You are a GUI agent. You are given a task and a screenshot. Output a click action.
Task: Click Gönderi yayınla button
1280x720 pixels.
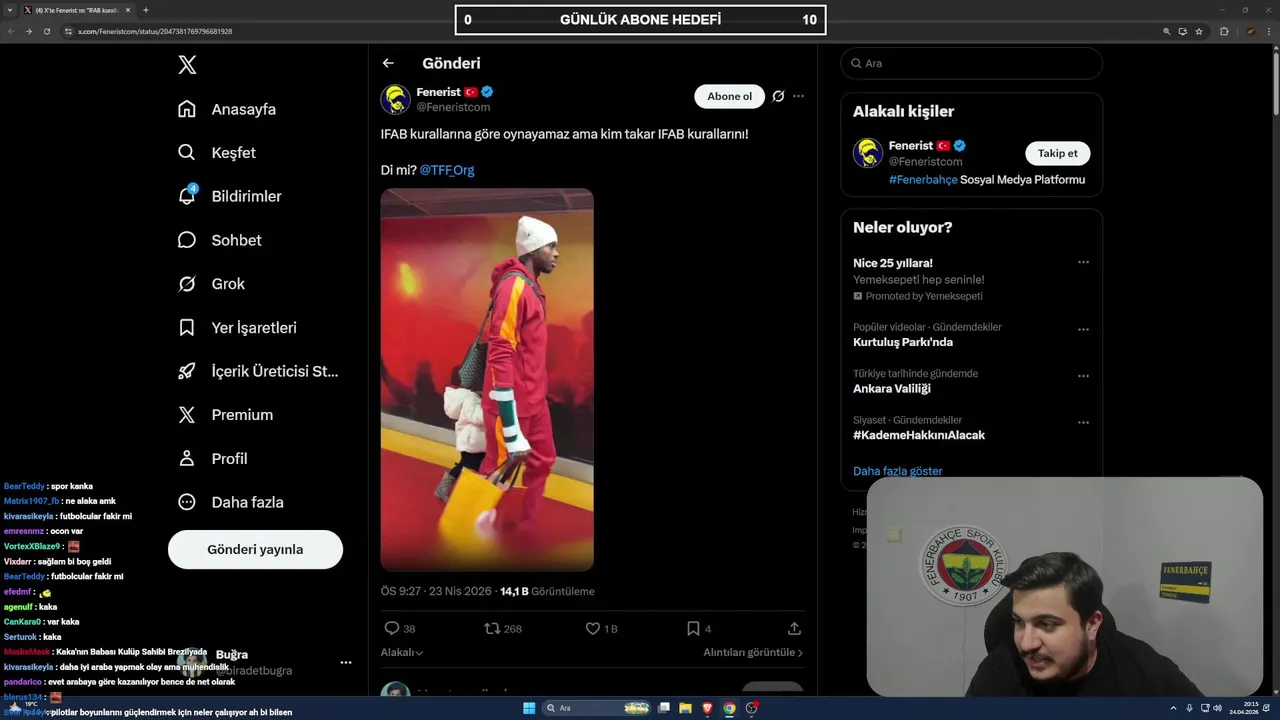point(255,549)
